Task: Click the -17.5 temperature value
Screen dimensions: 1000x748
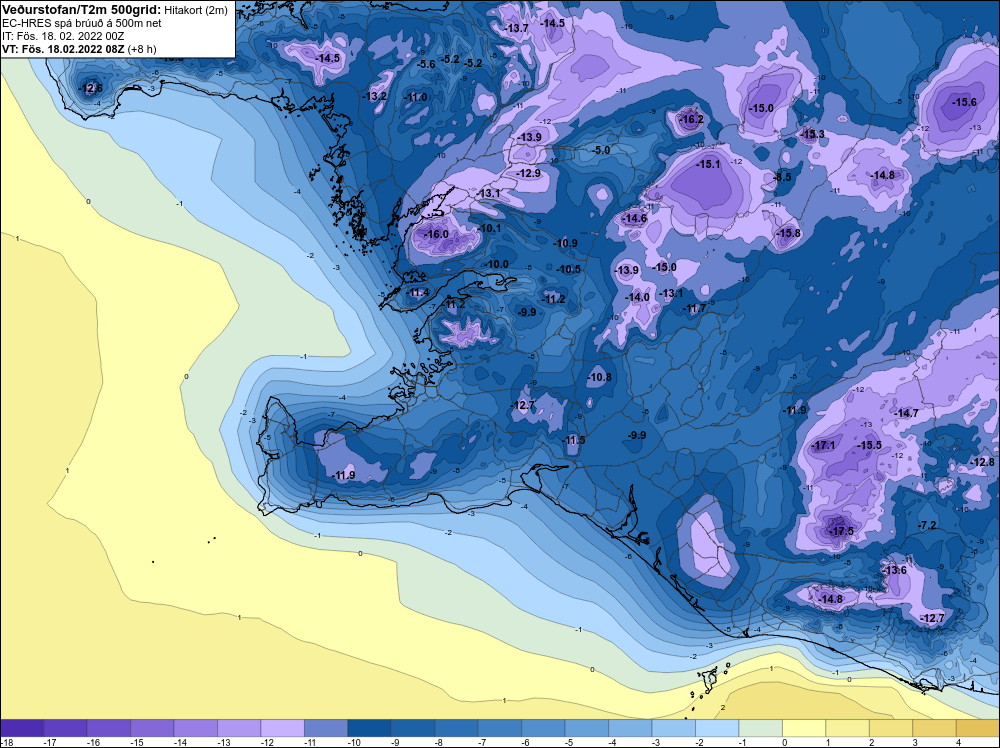Action: pyautogui.click(x=840, y=531)
